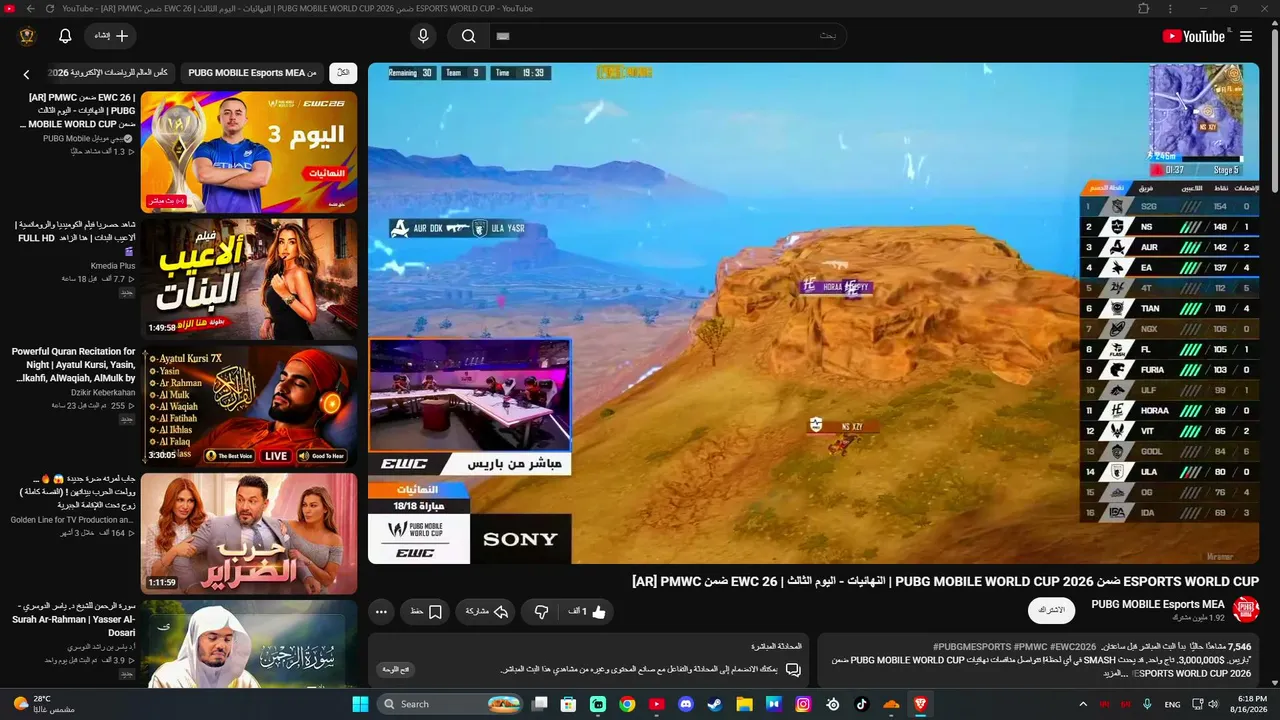Open the browser extensions puzzle icon

pos(1144,8)
